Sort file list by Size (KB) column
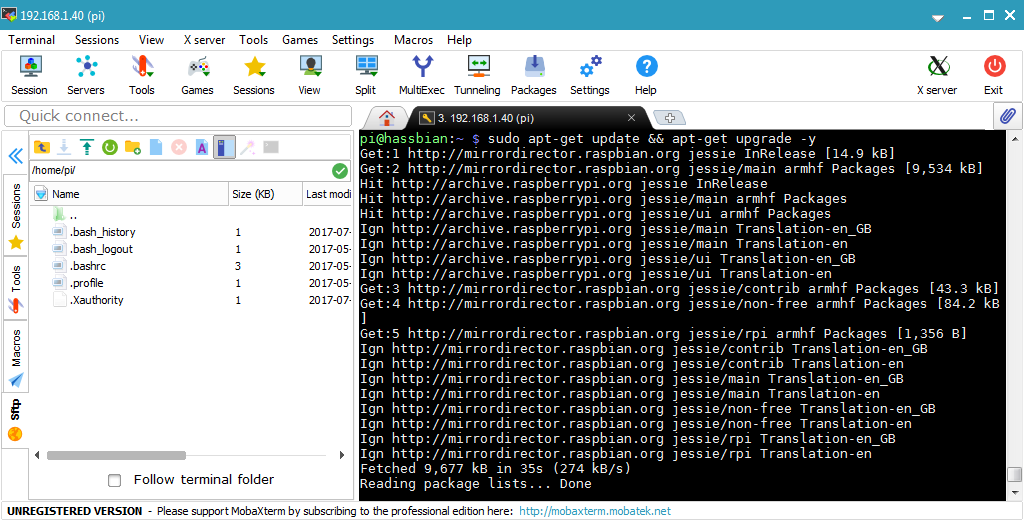The width and height of the screenshot is (1024, 521). pyautogui.click(x=266, y=194)
